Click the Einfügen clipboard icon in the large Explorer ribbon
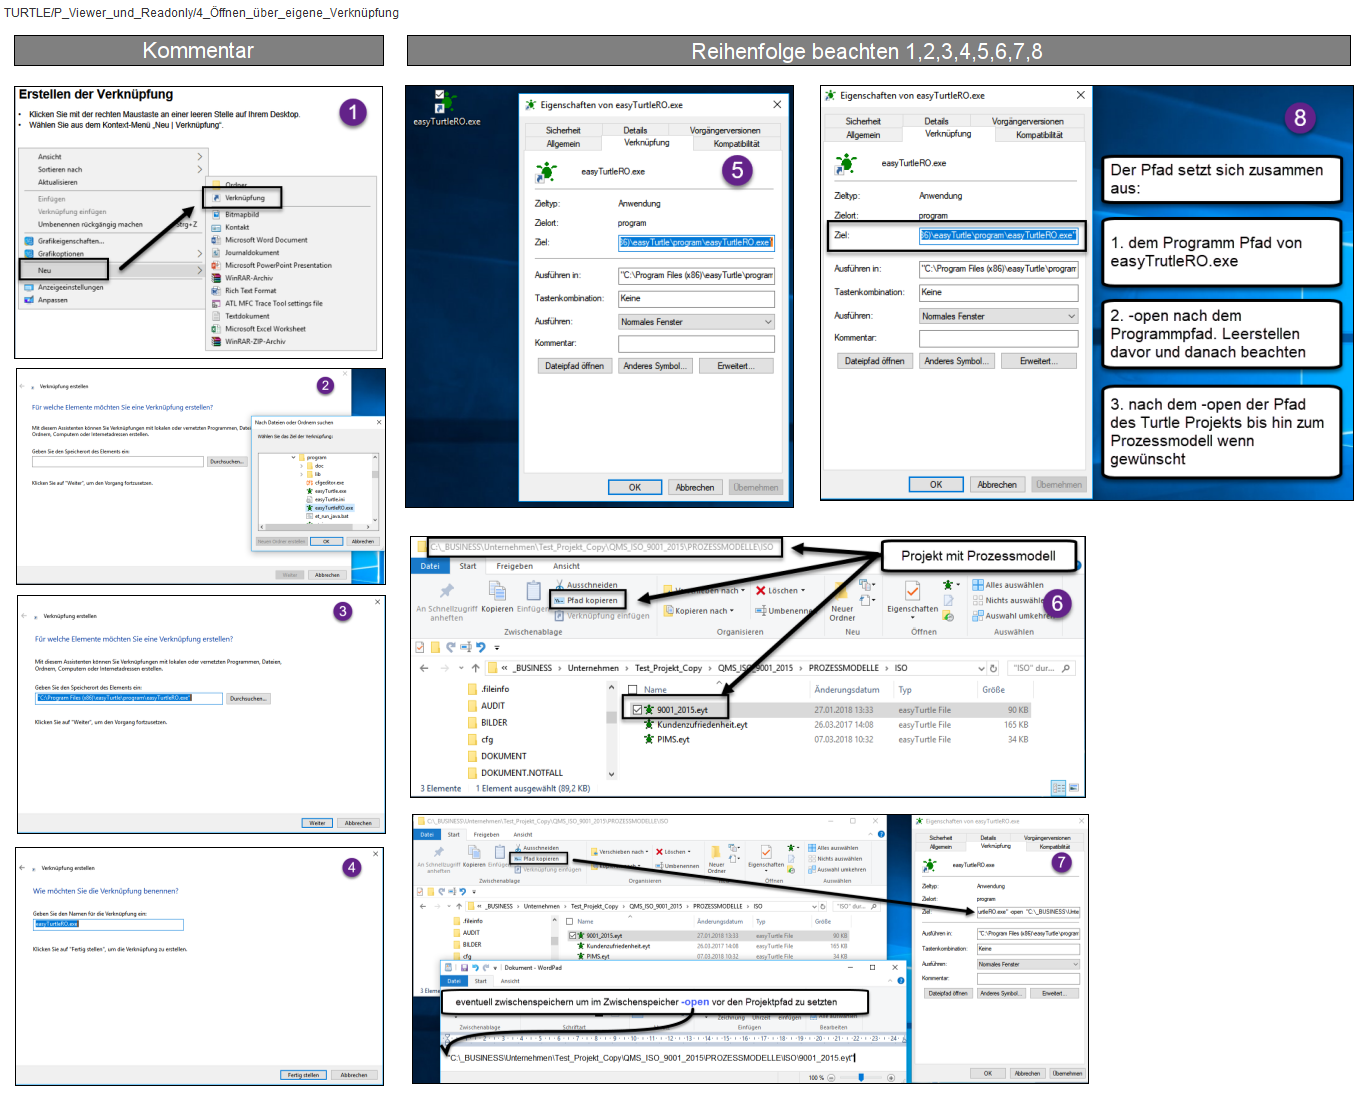Screen dimensions: 1361x1093 pyautogui.click(x=533, y=590)
